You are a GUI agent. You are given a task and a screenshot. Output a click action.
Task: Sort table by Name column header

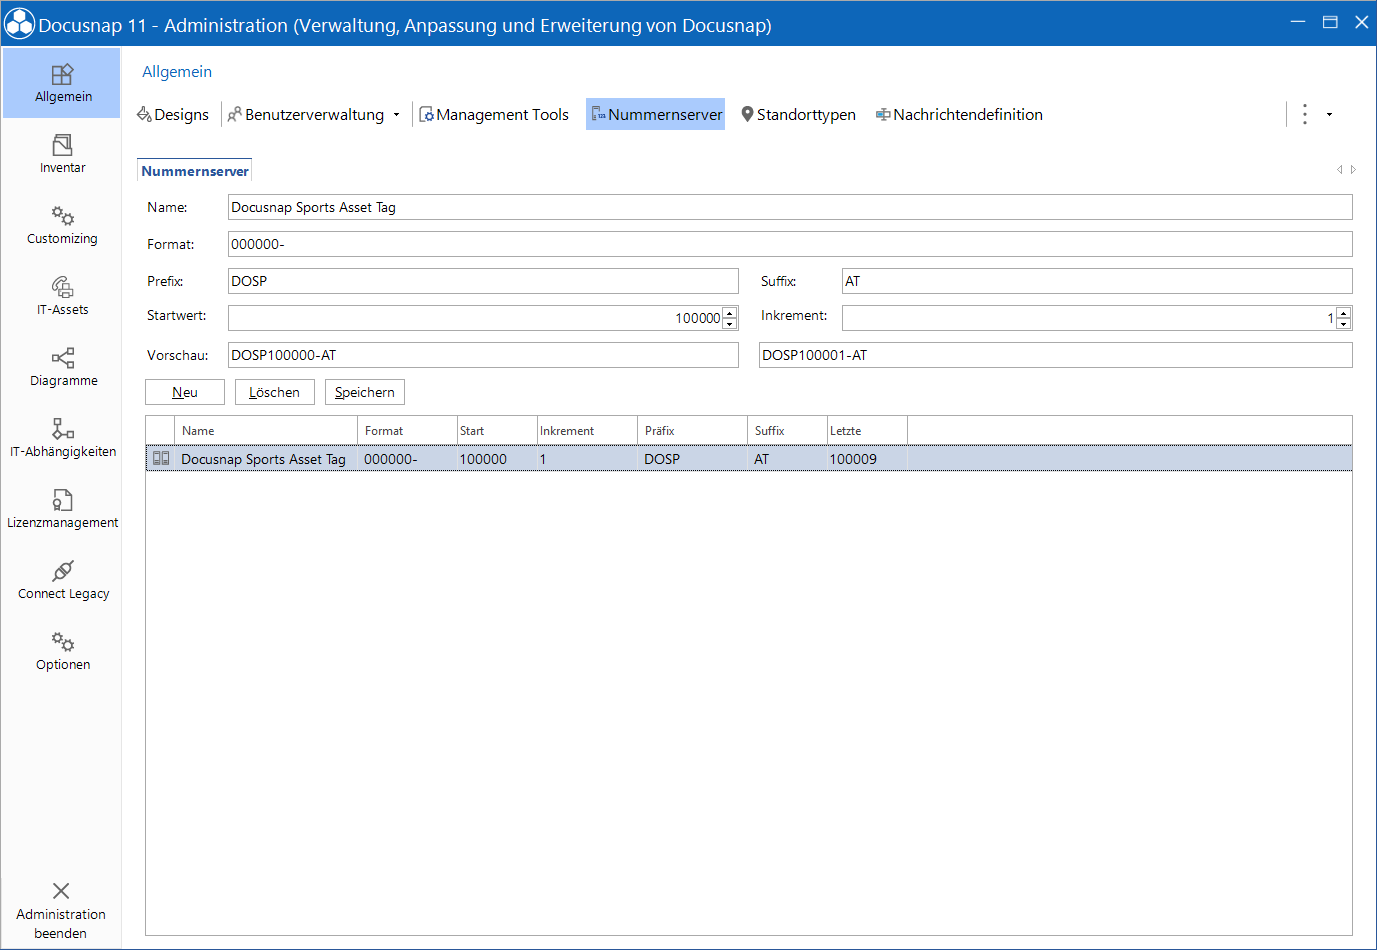pyautogui.click(x=266, y=431)
